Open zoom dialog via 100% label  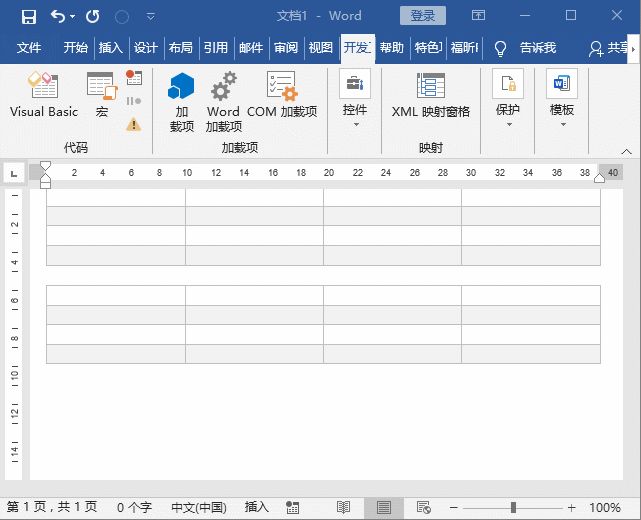click(x=605, y=508)
